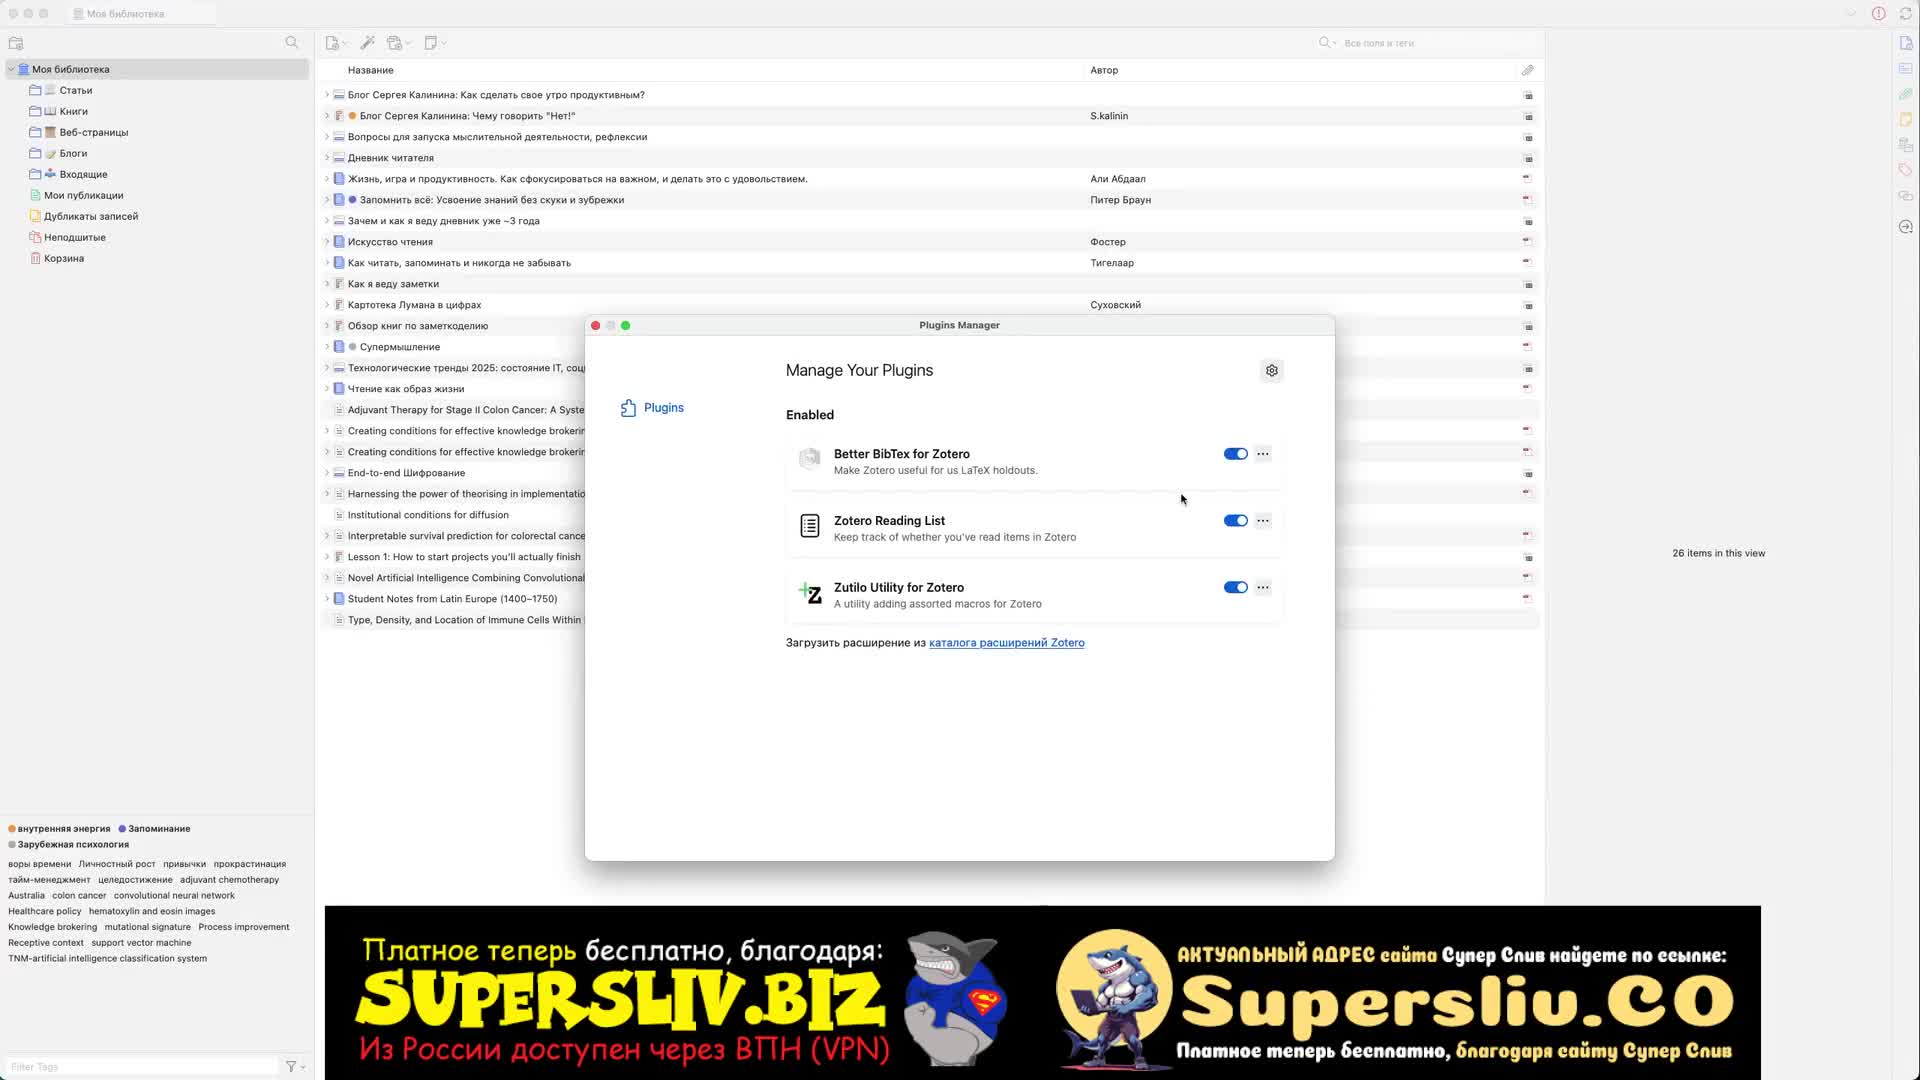The width and height of the screenshot is (1920, 1080).
Task: Disable Better BibTex for Zotero plugin
Action: click(x=1235, y=454)
